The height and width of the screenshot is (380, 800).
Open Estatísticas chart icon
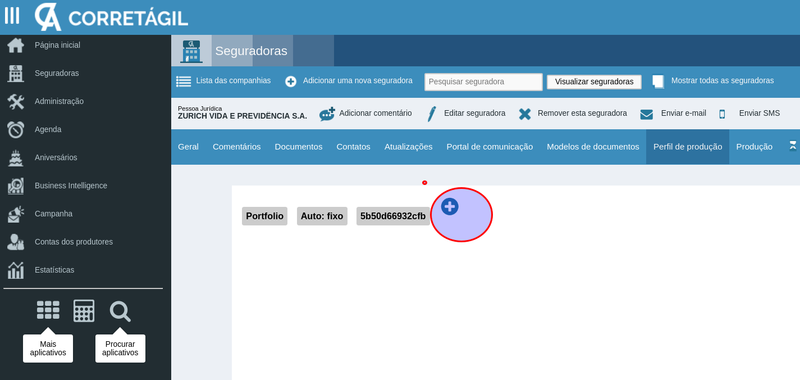(16, 270)
